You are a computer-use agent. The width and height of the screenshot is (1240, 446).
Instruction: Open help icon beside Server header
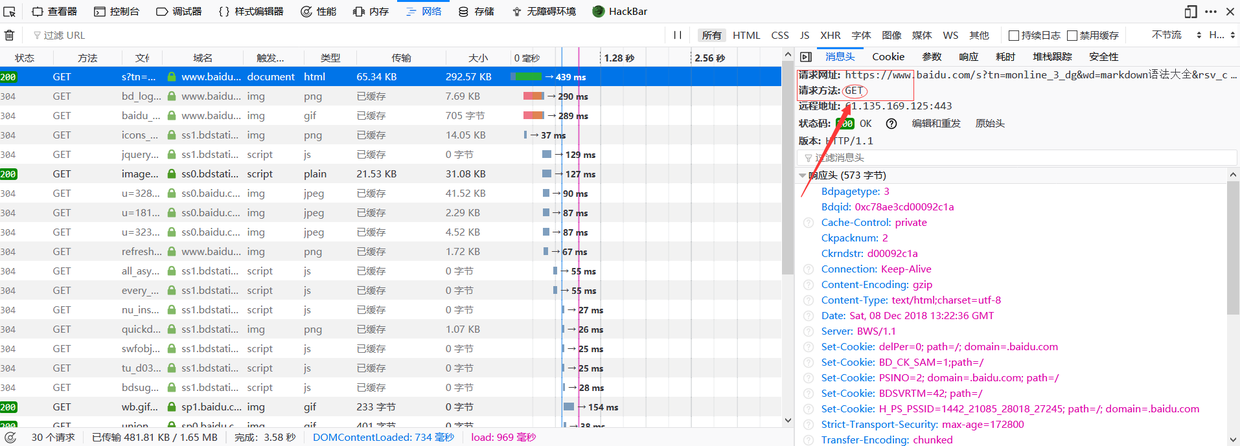point(808,331)
